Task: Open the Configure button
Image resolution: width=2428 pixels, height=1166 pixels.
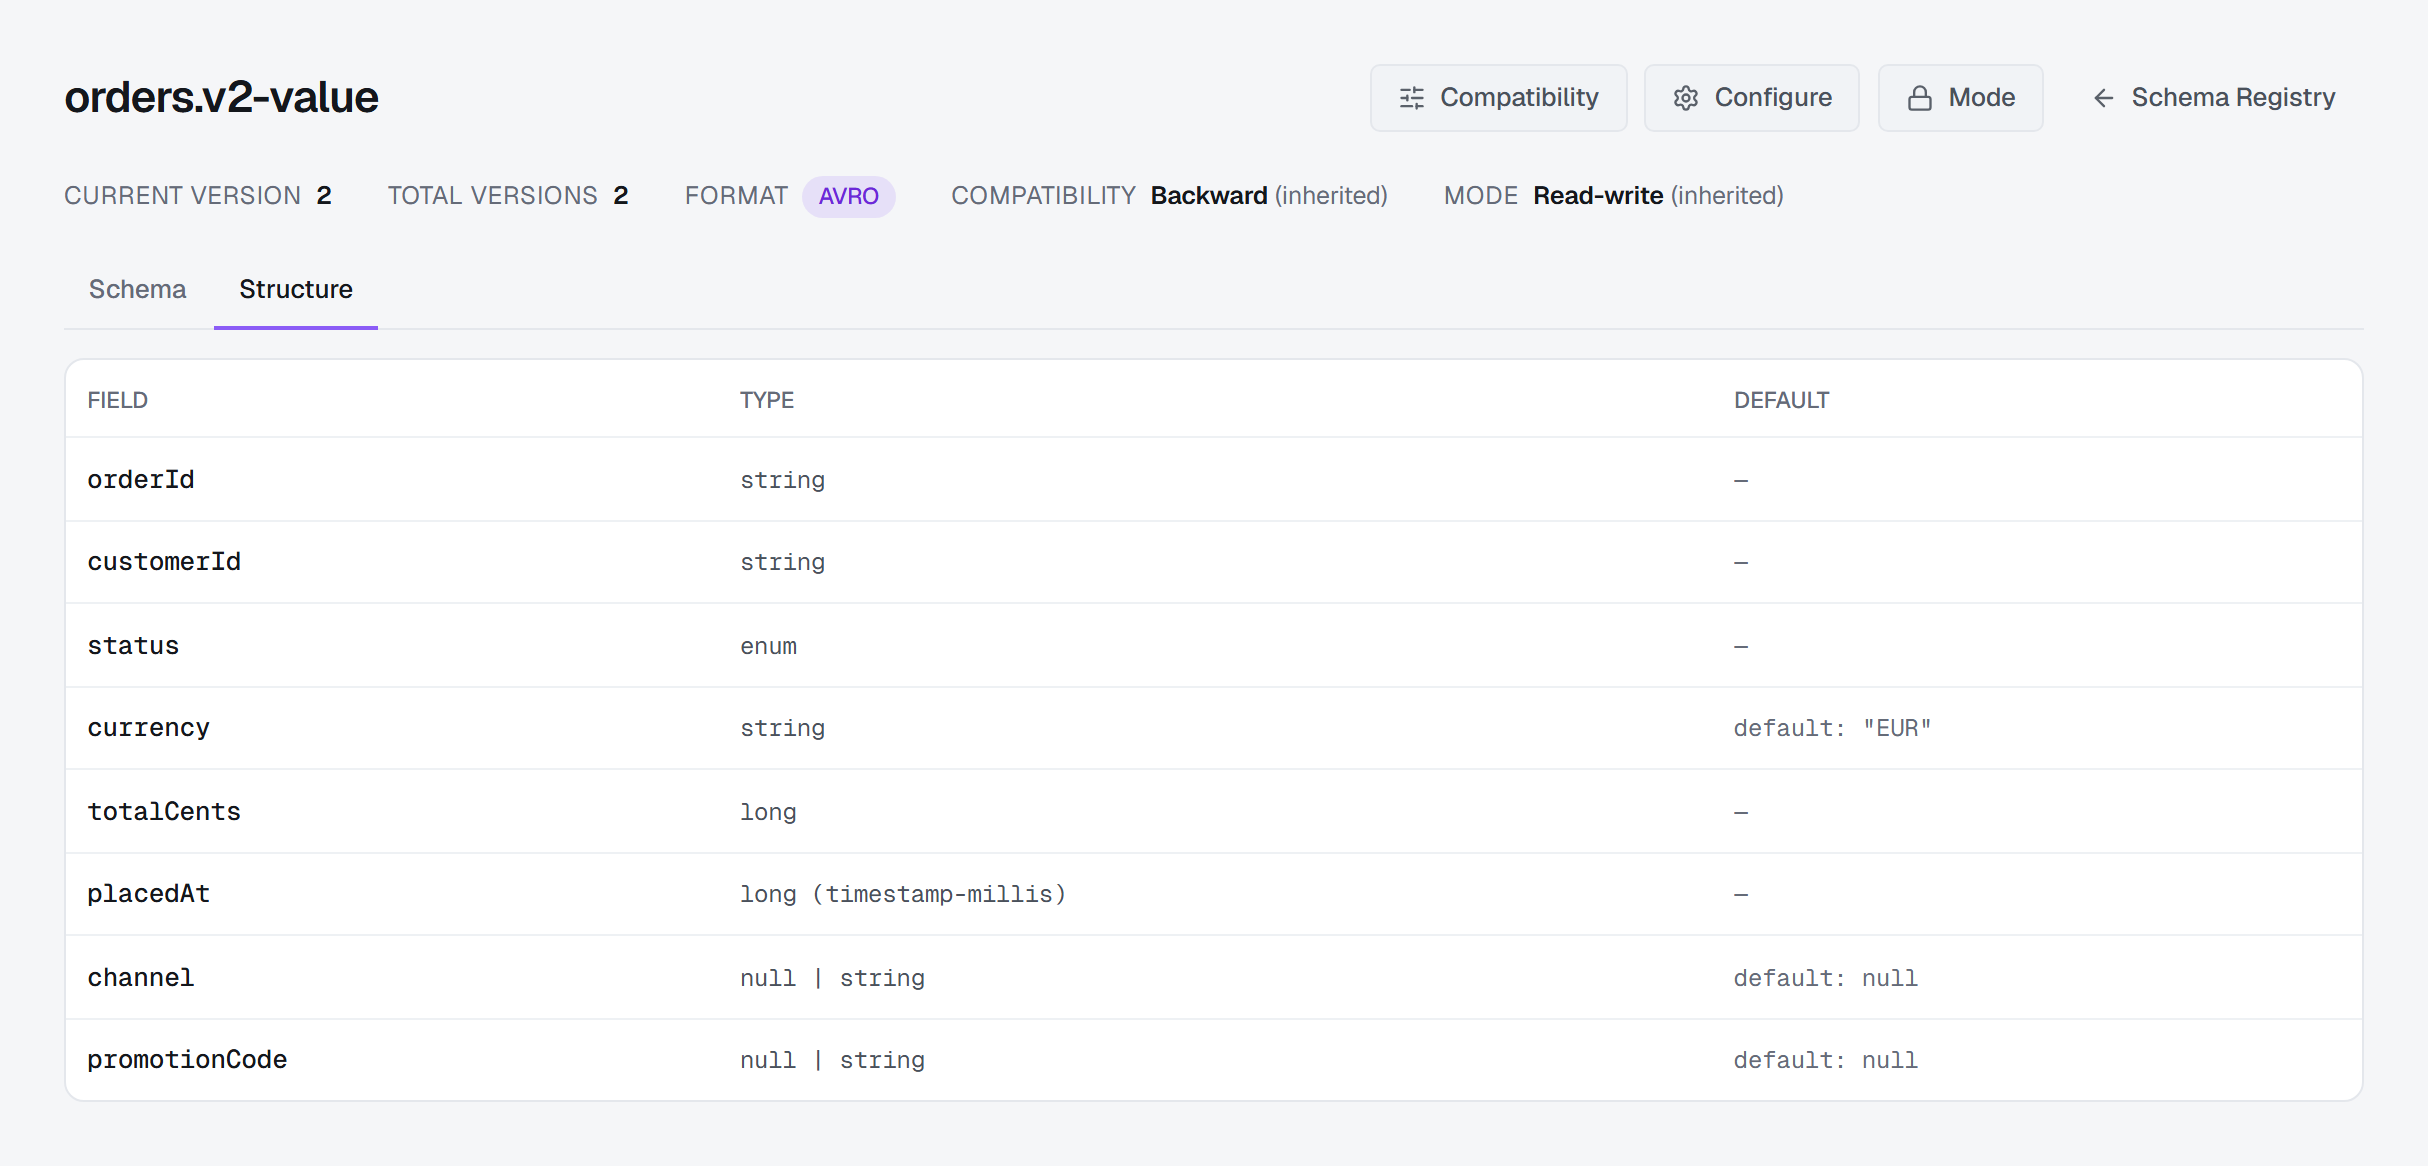Action: pyautogui.click(x=1751, y=98)
